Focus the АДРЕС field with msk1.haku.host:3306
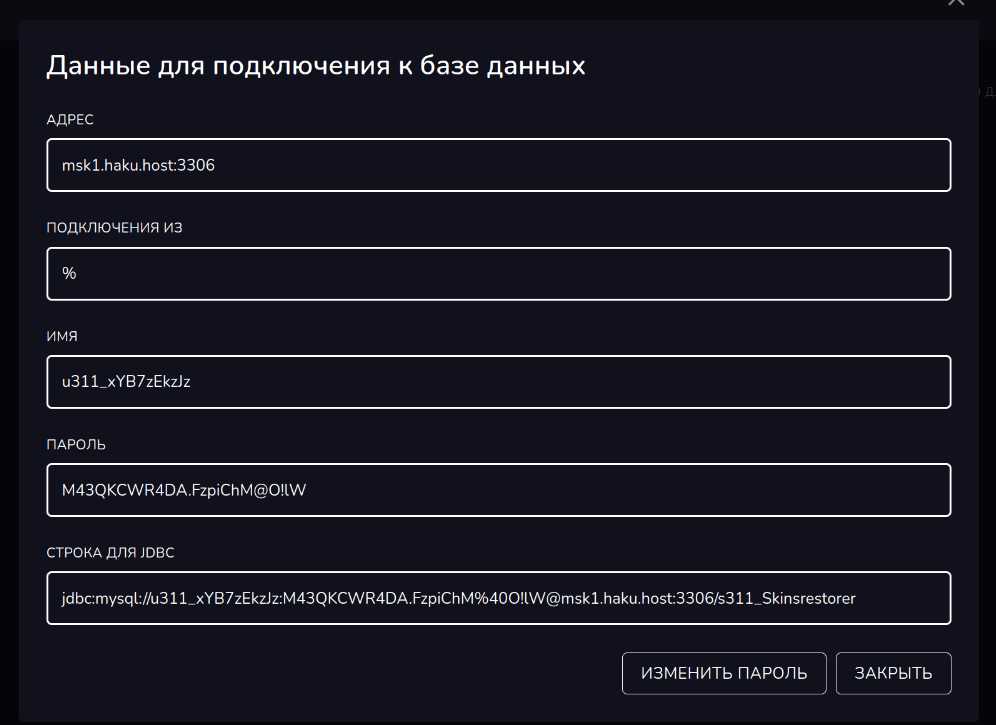This screenshot has width=996, height=725. tap(498, 165)
